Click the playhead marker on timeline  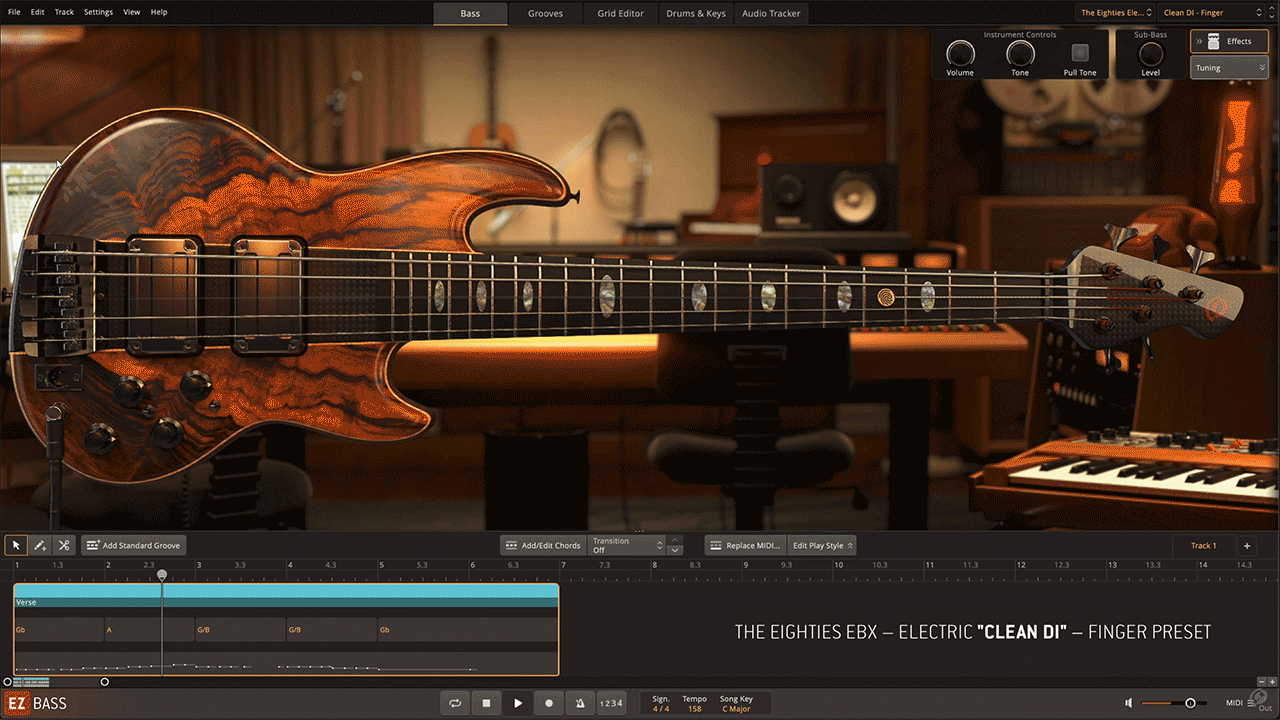162,575
